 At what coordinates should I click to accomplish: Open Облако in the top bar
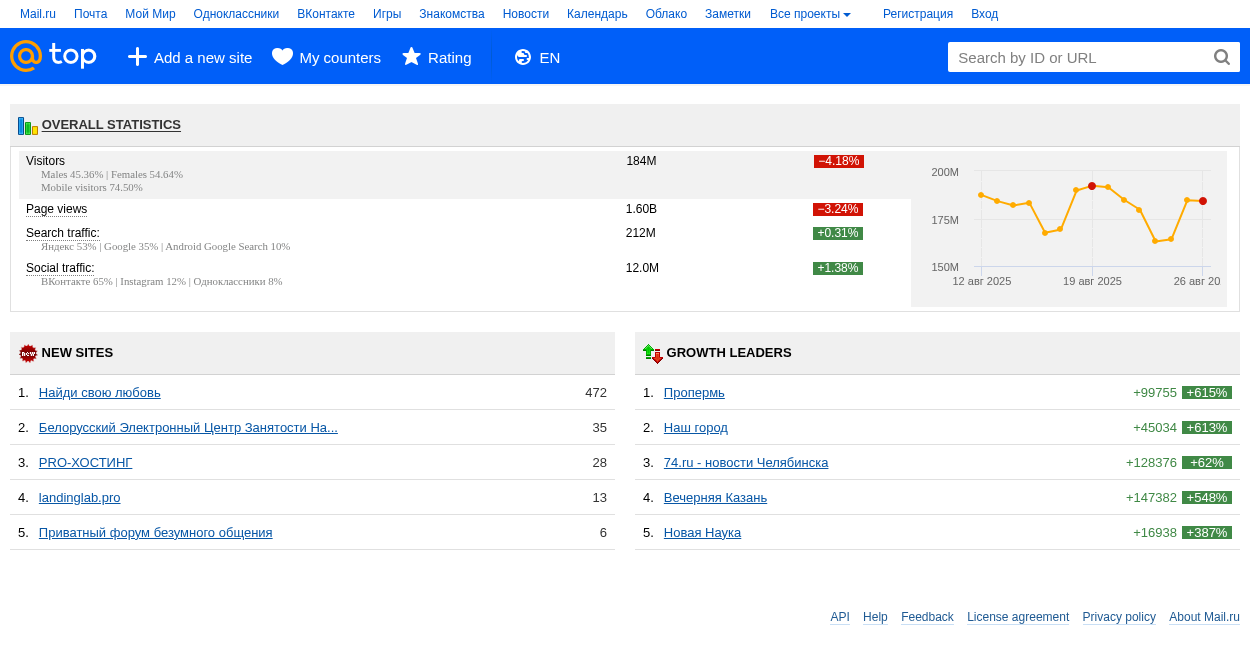click(666, 14)
